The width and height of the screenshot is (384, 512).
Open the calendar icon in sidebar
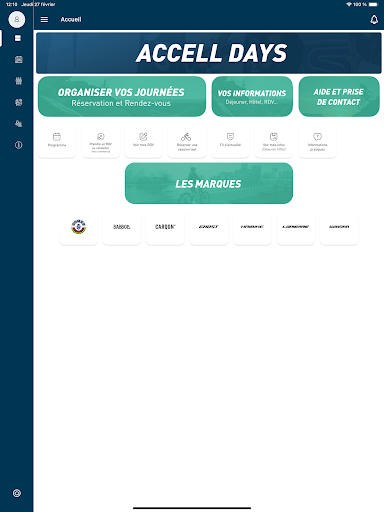point(19,60)
